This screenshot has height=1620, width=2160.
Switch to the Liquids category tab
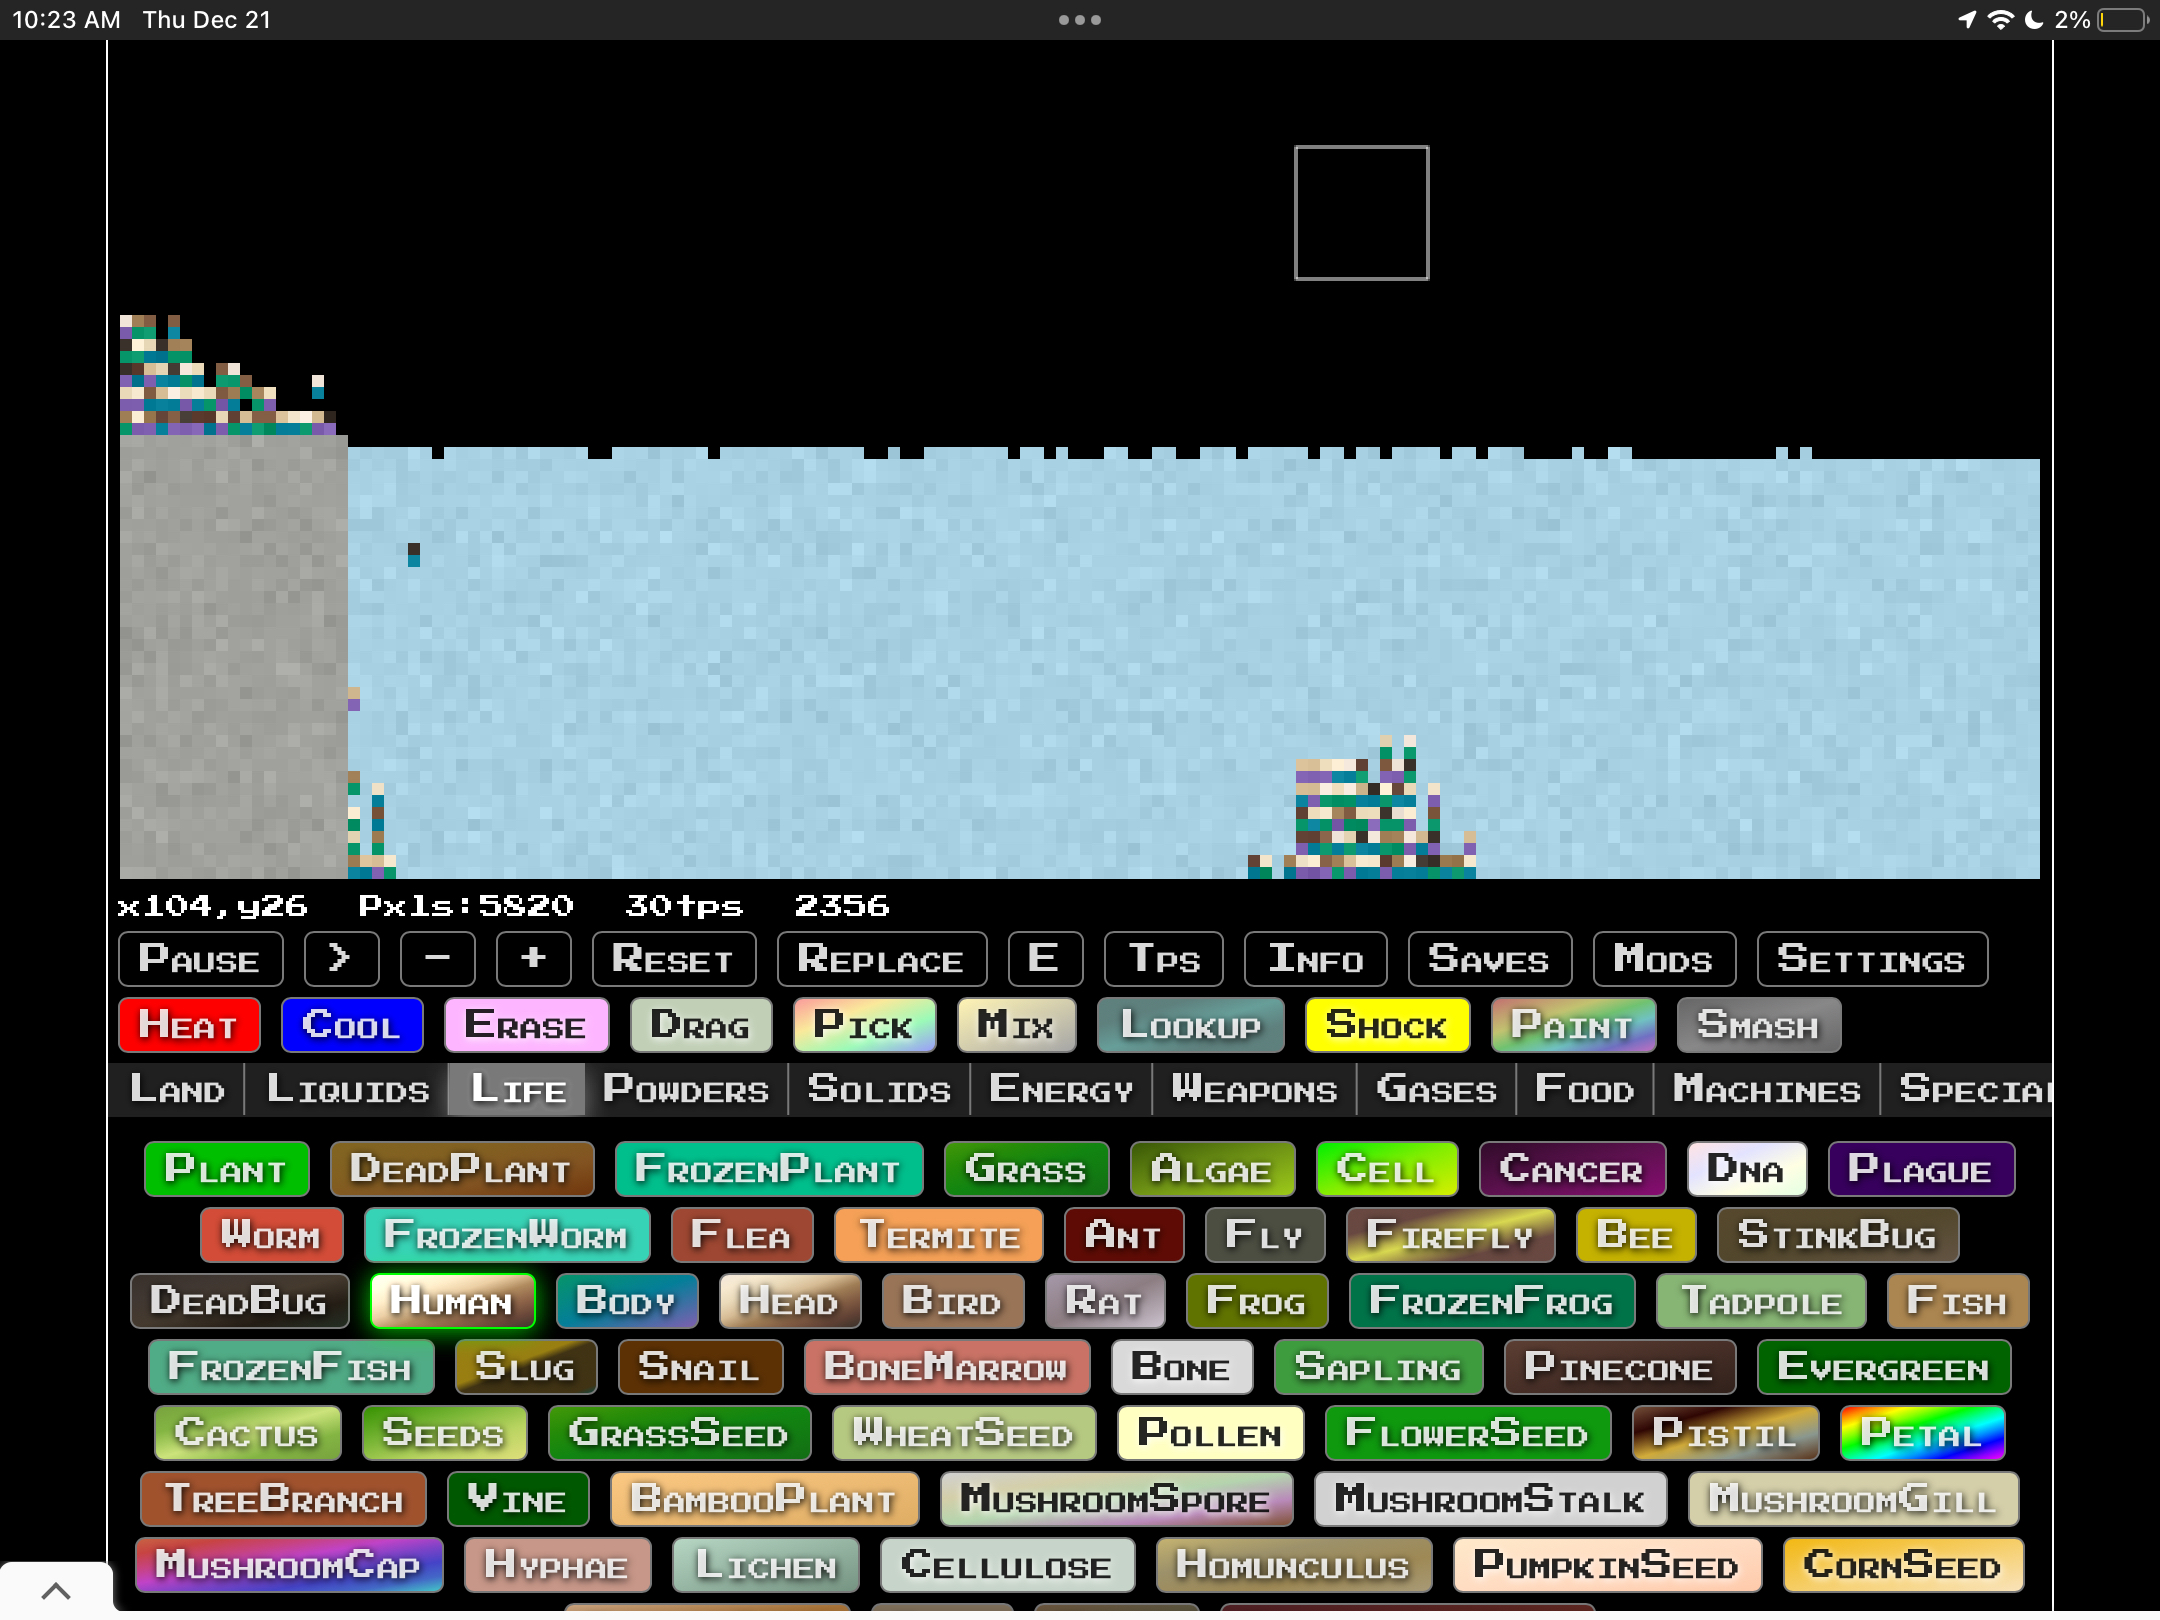pyautogui.click(x=347, y=1089)
